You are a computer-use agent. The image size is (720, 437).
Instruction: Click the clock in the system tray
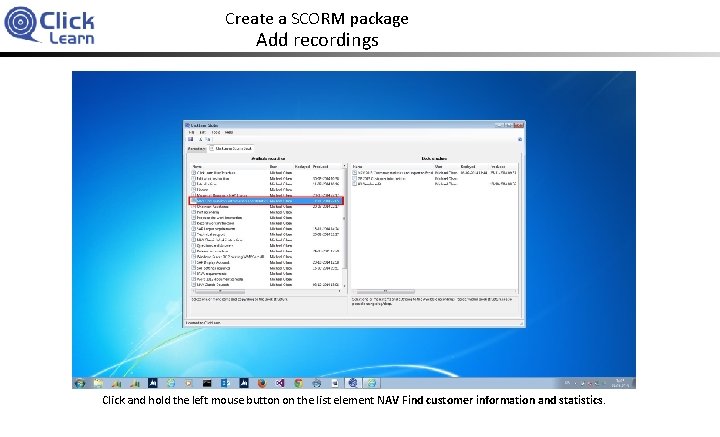[619, 383]
